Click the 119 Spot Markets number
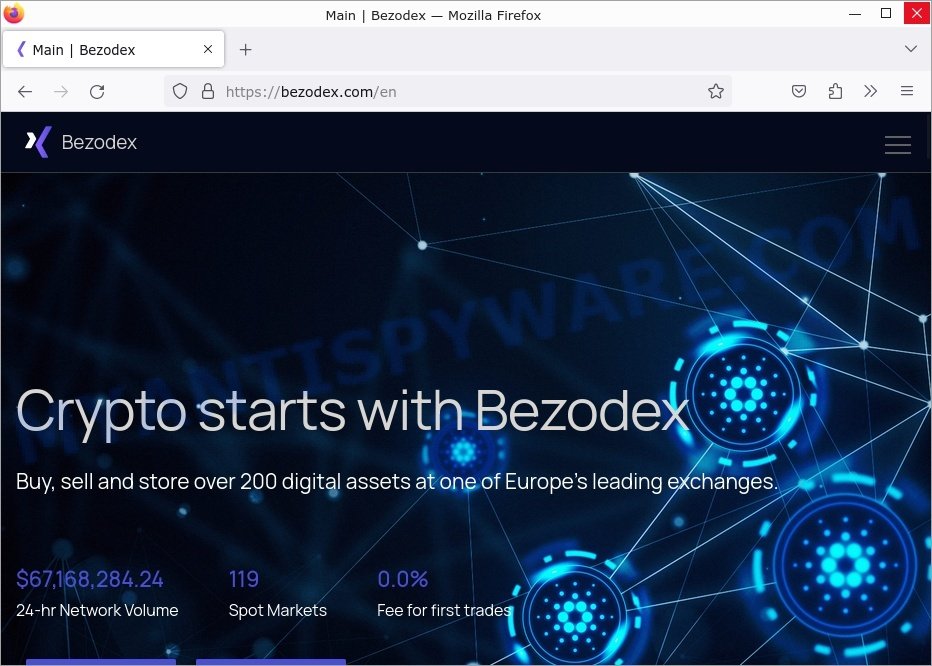The image size is (932, 666). (x=244, y=579)
